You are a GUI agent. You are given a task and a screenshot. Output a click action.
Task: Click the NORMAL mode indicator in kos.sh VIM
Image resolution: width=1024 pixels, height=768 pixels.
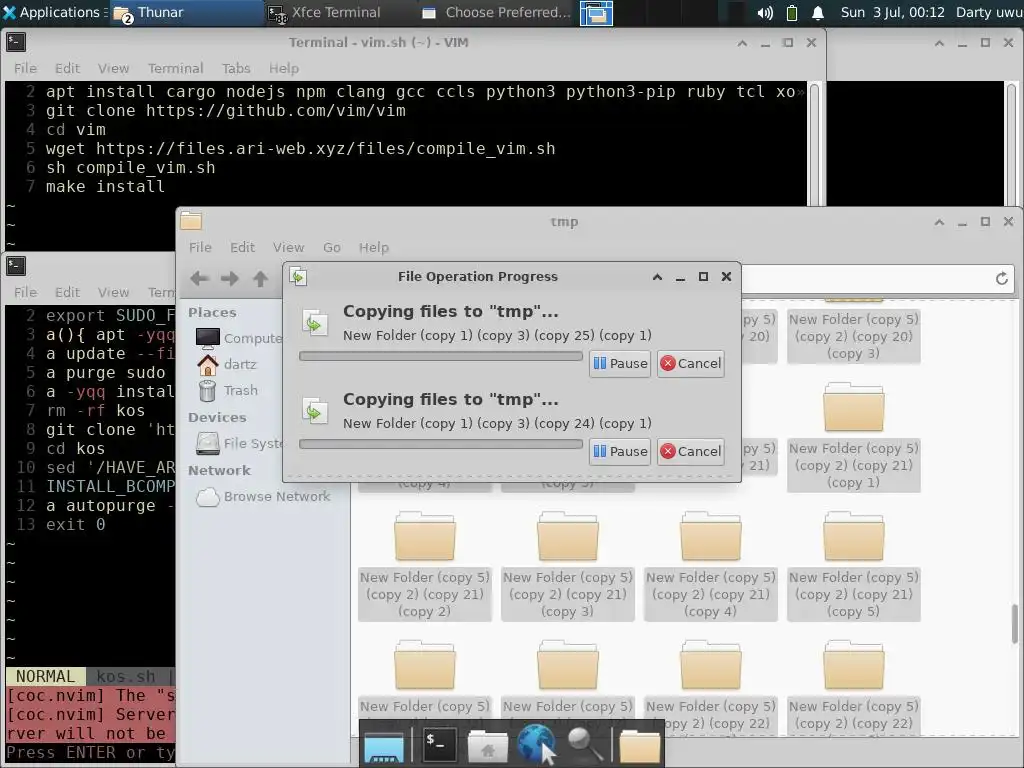(x=46, y=676)
